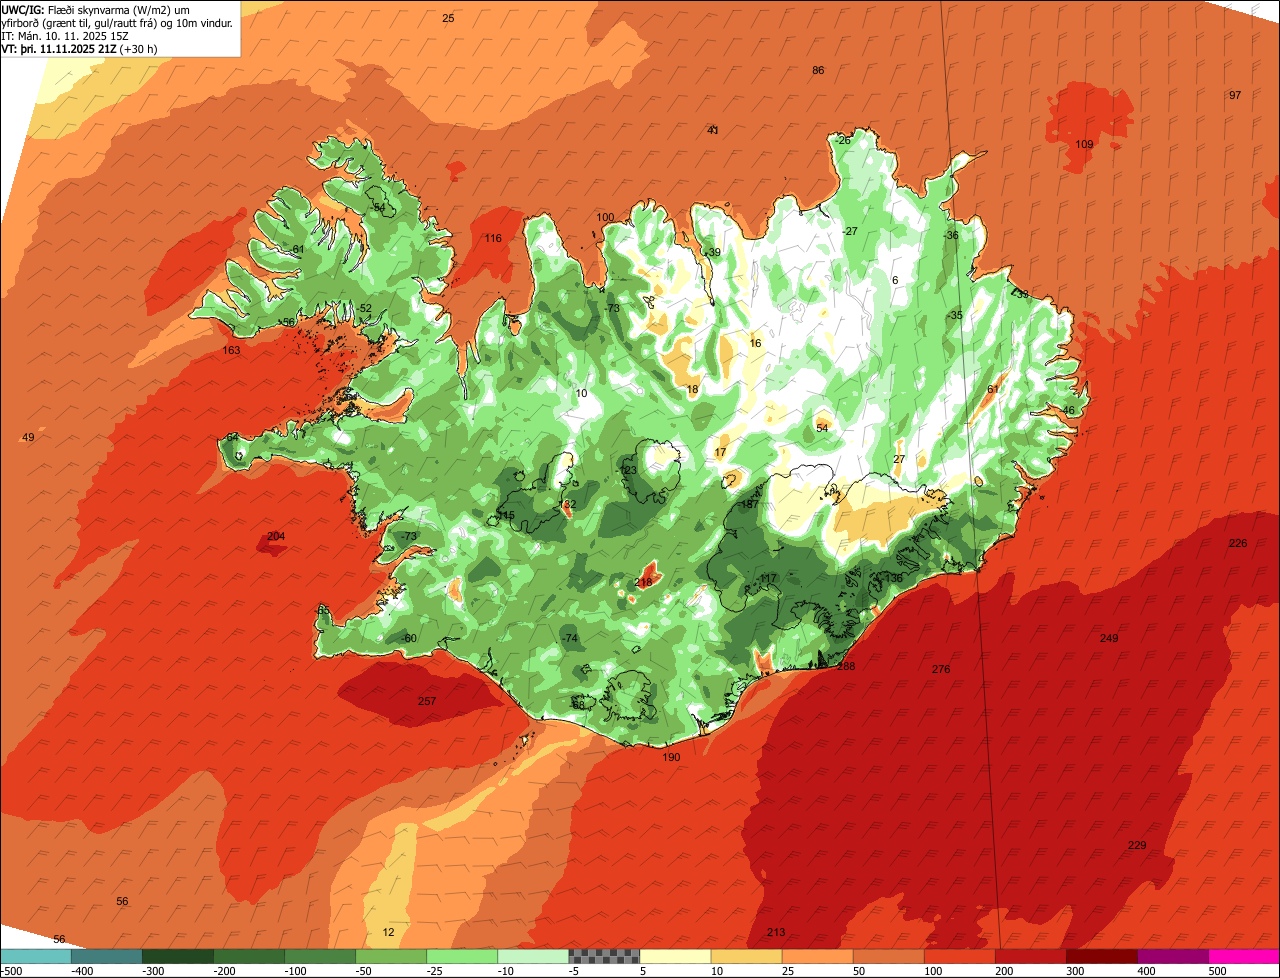Click the legend line mentioning '10m vindur'

pyautogui.click(x=117, y=22)
